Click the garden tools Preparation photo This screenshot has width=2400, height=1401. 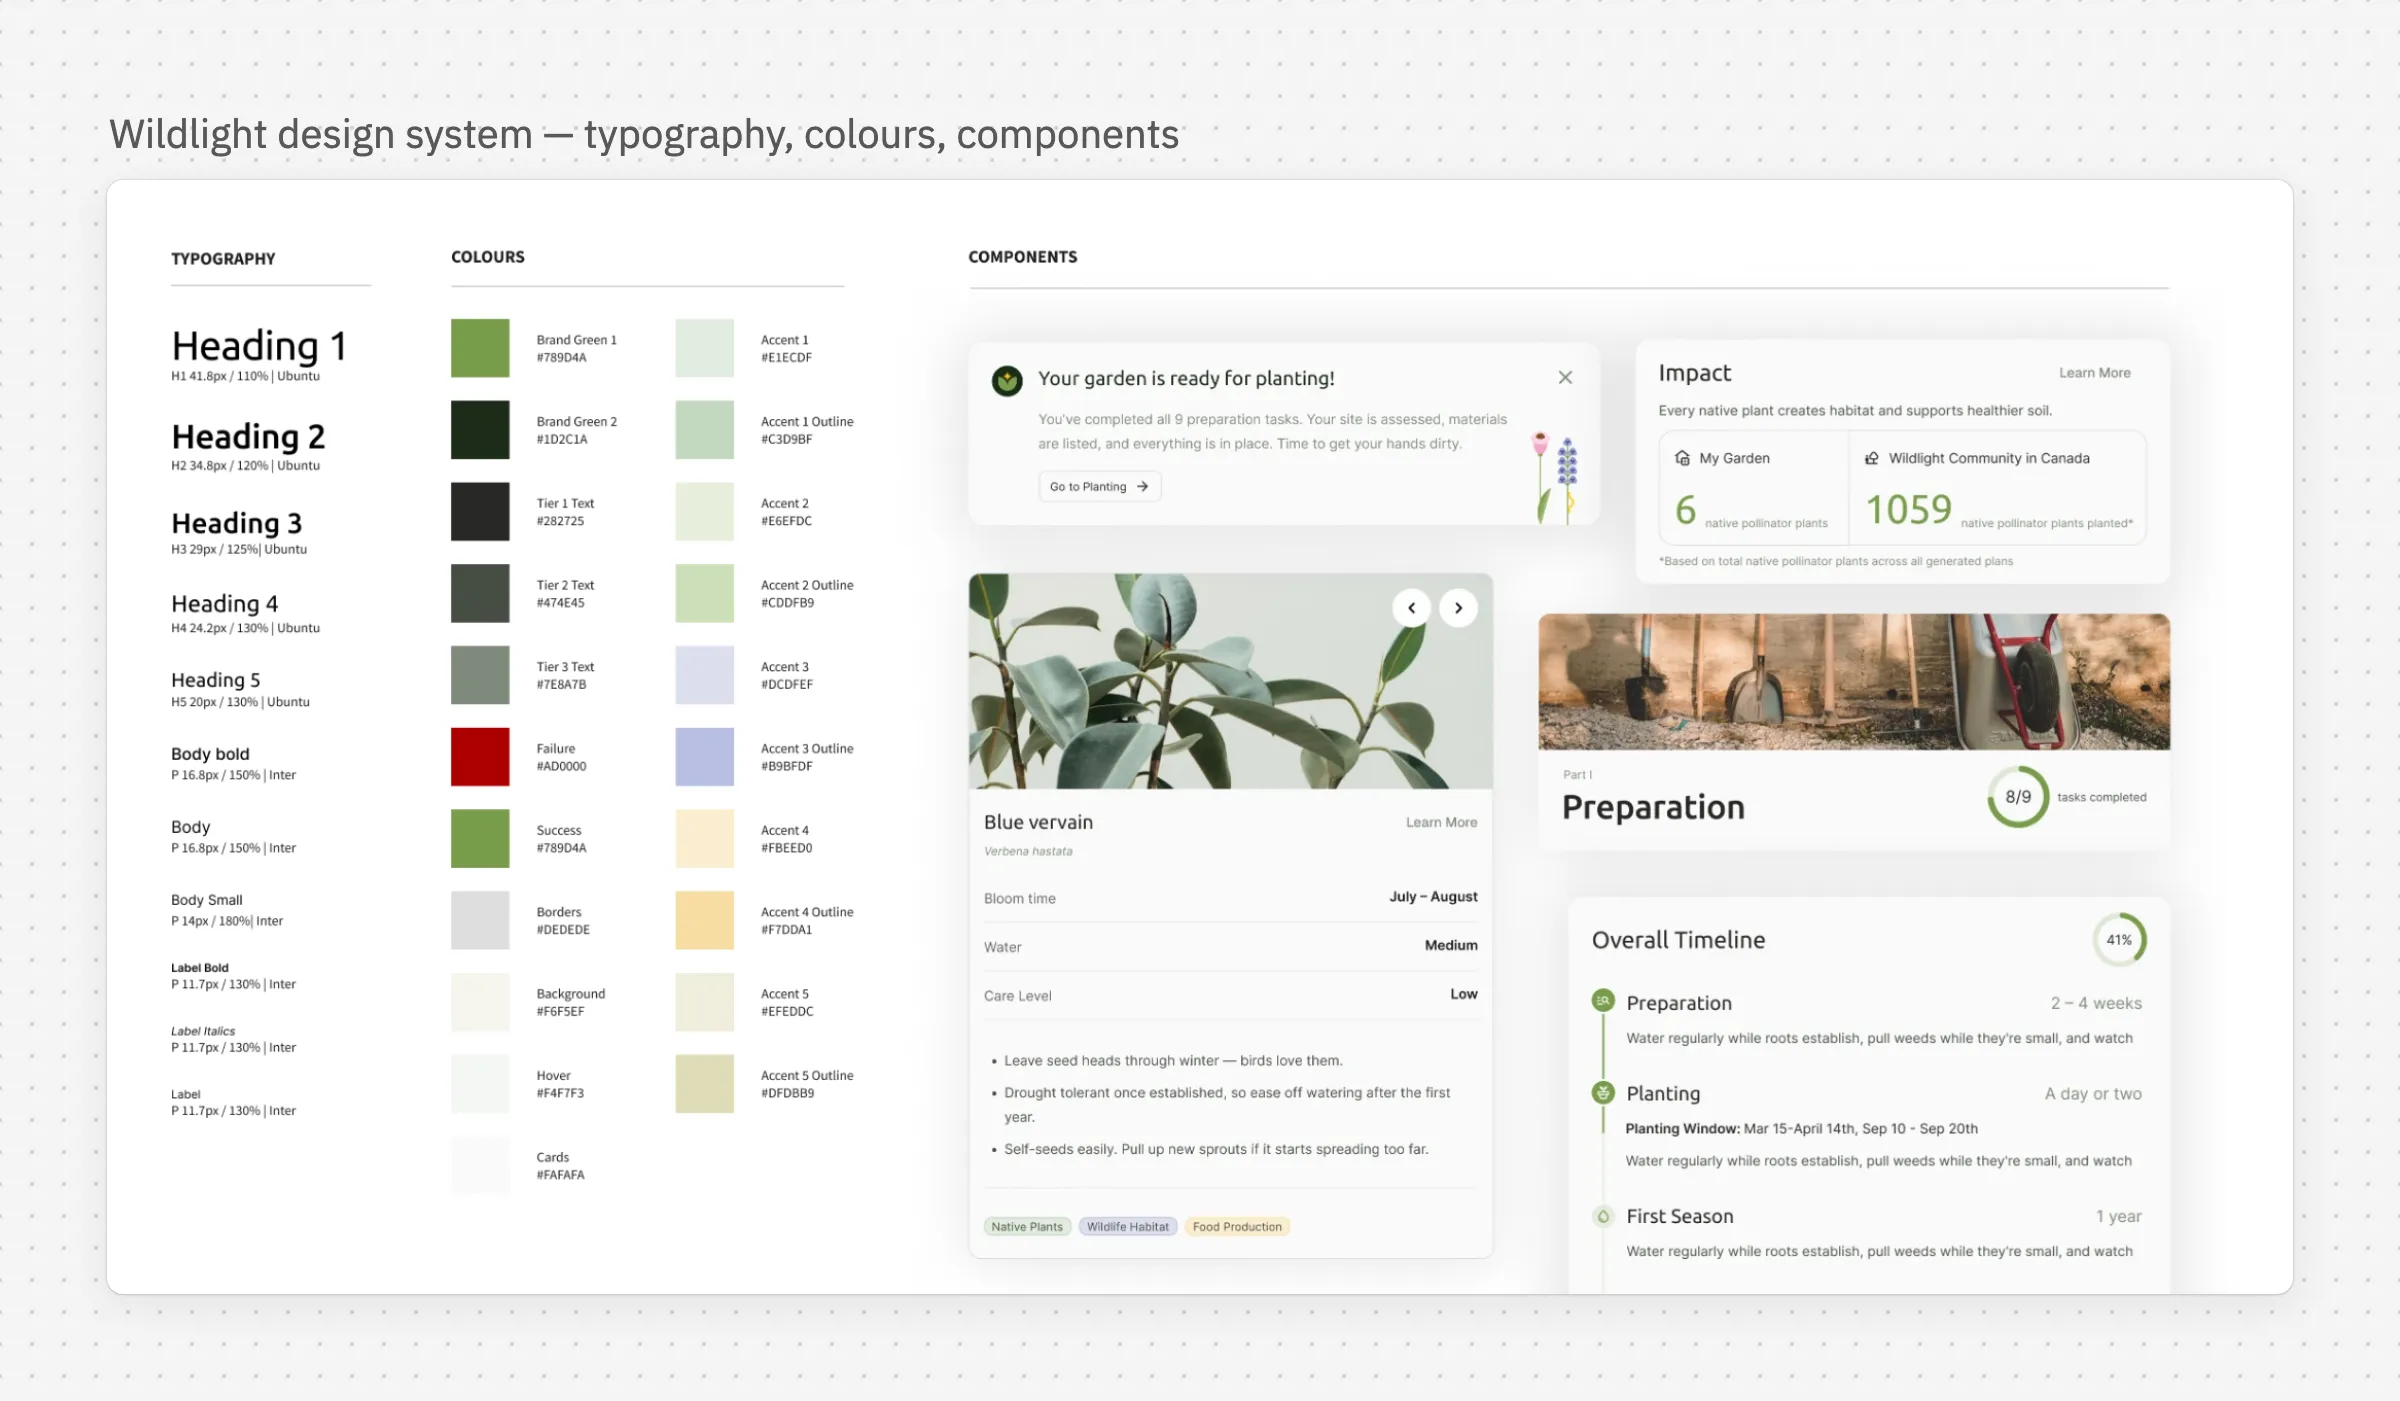click(1854, 682)
